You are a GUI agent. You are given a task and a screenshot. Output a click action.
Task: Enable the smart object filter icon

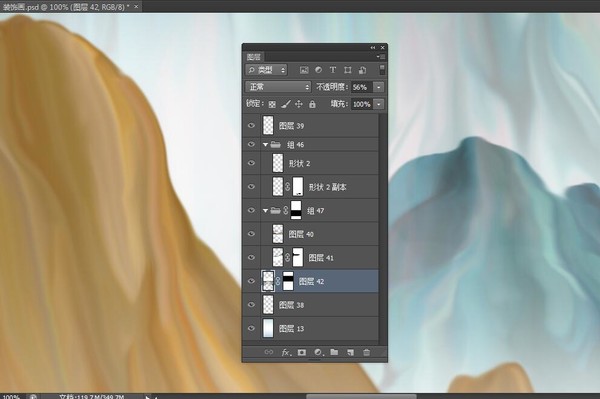tap(362, 70)
